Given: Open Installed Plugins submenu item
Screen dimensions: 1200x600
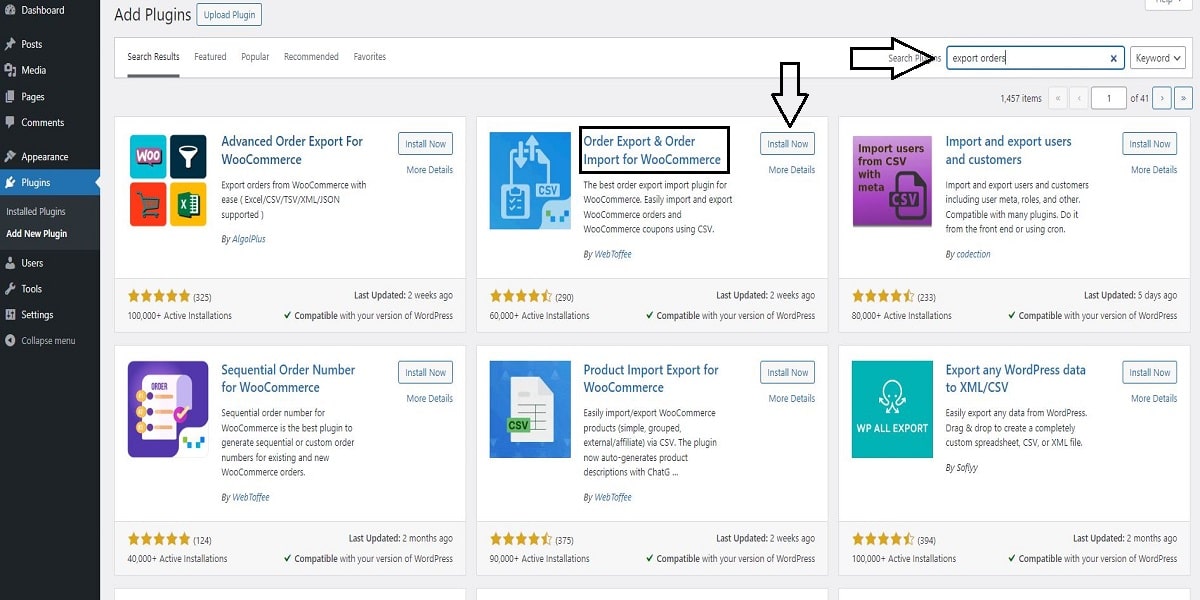Looking at the screenshot, I should point(36,212).
